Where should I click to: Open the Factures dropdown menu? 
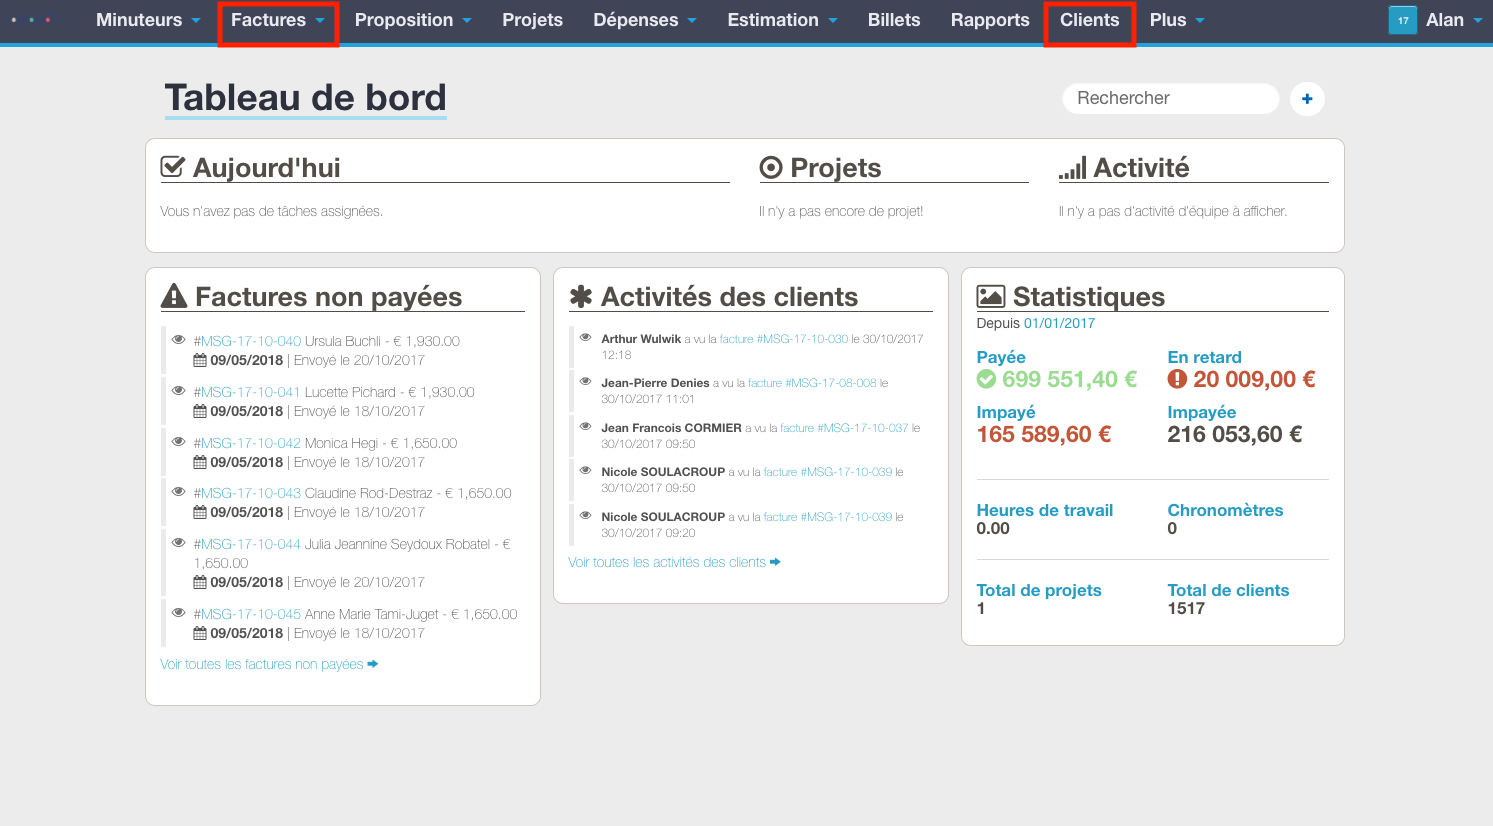point(278,20)
